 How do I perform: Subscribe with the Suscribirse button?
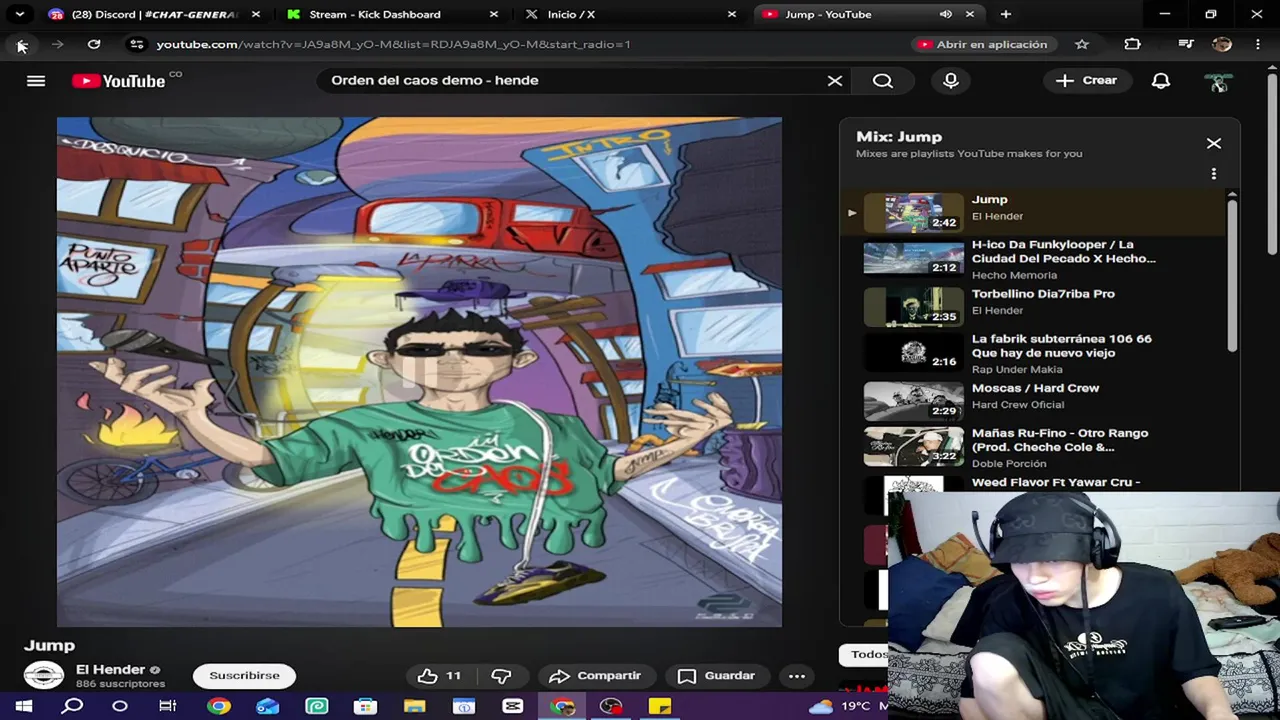click(244, 676)
